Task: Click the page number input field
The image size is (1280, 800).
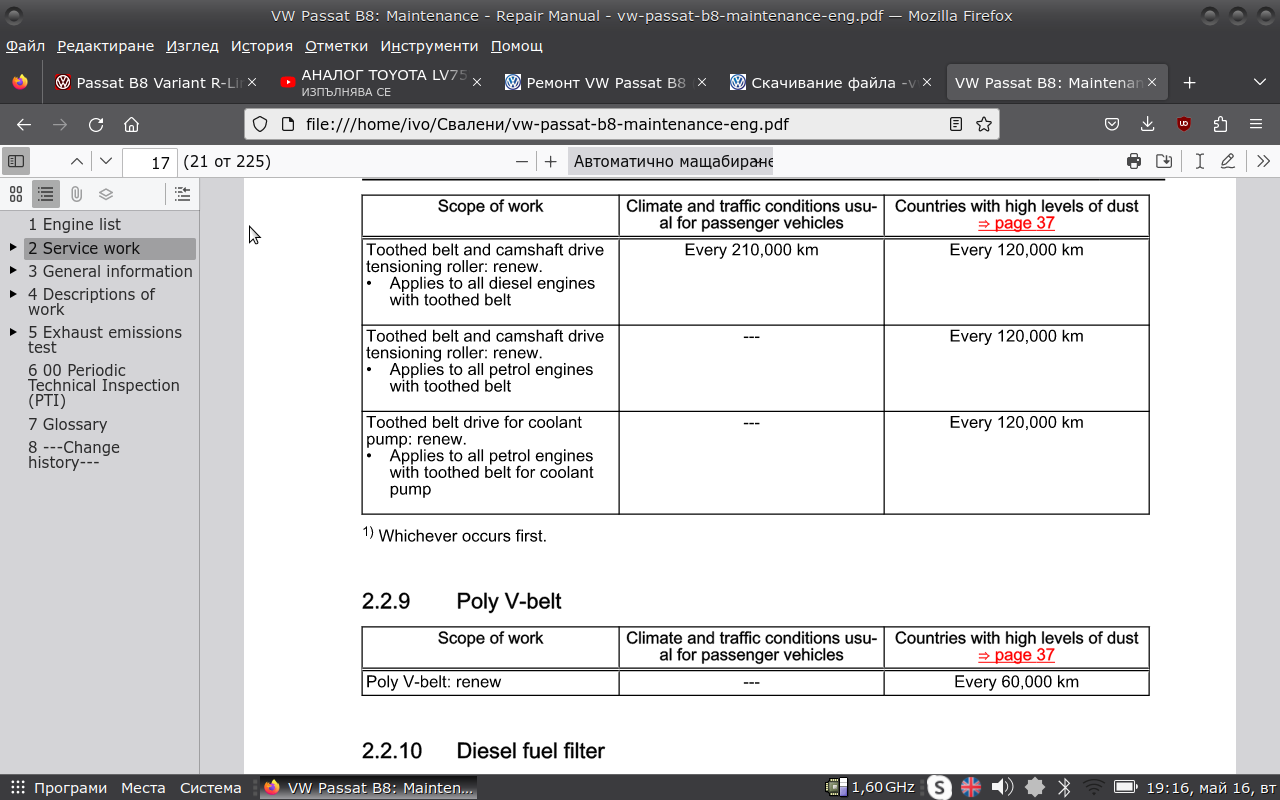Action: (150, 162)
